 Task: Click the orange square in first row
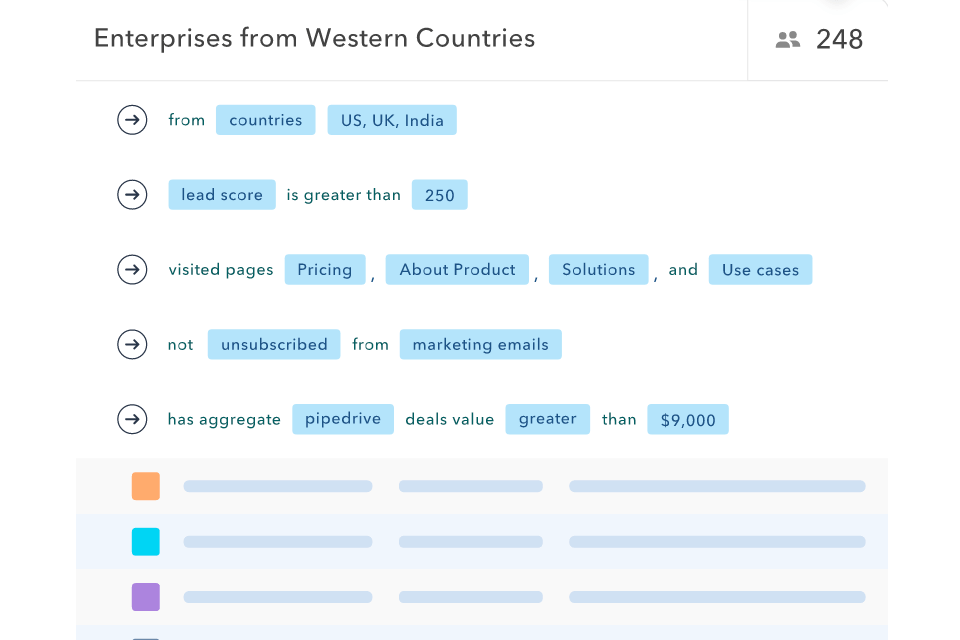[x=146, y=486]
